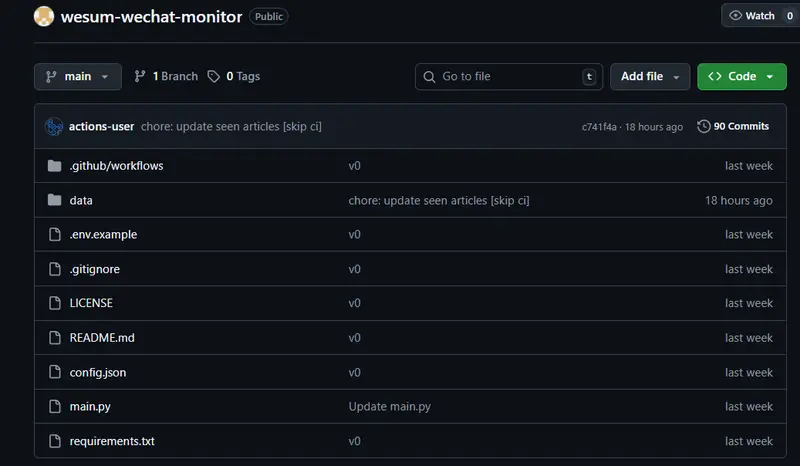This screenshot has height=466, width=800.
Task: Click the data folder icon
Action: (x=54, y=200)
